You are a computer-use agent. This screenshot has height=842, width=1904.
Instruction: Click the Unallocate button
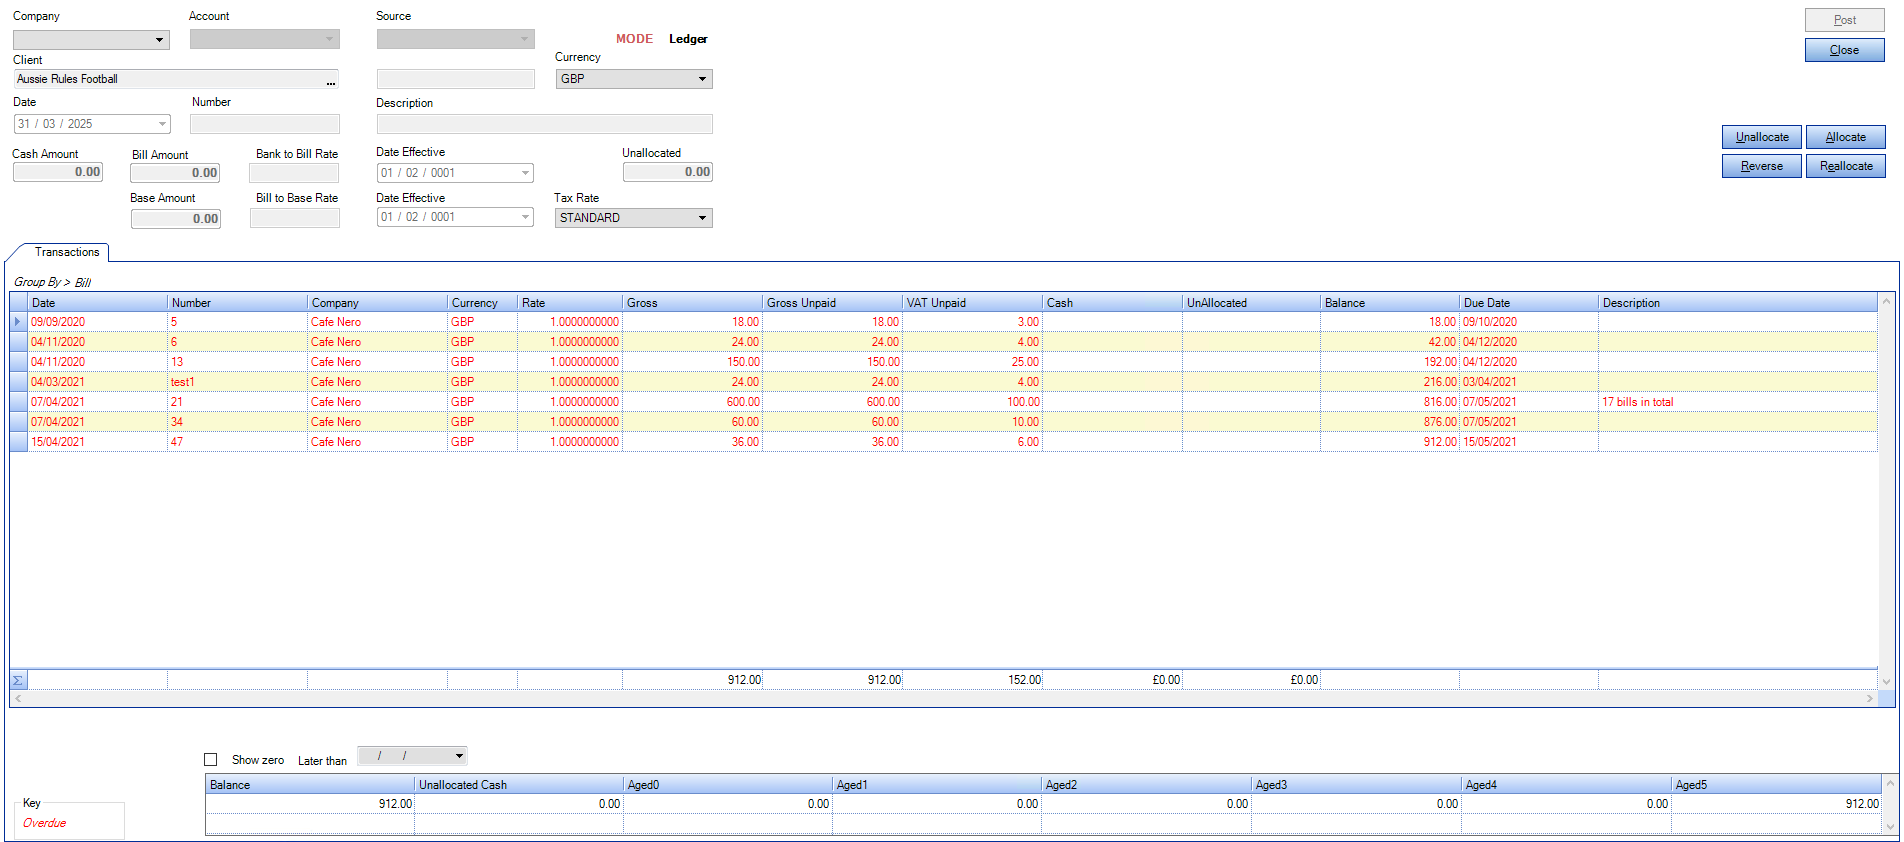tap(1762, 137)
